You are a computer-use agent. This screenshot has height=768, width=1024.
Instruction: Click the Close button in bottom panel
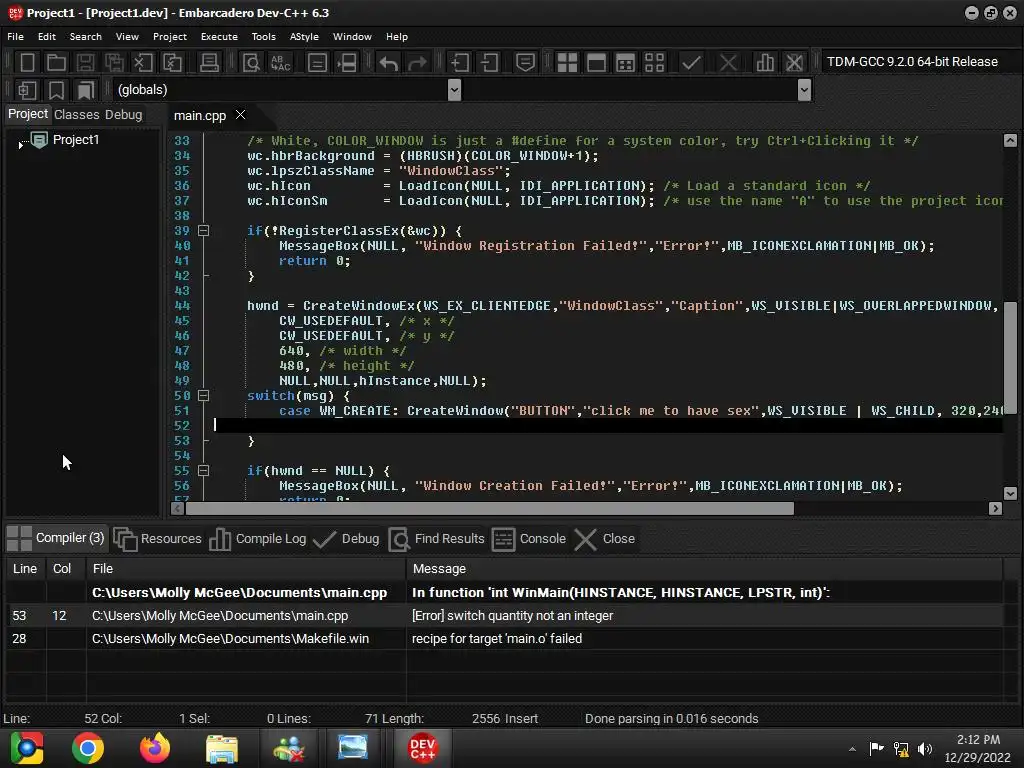tap(605, 539)
